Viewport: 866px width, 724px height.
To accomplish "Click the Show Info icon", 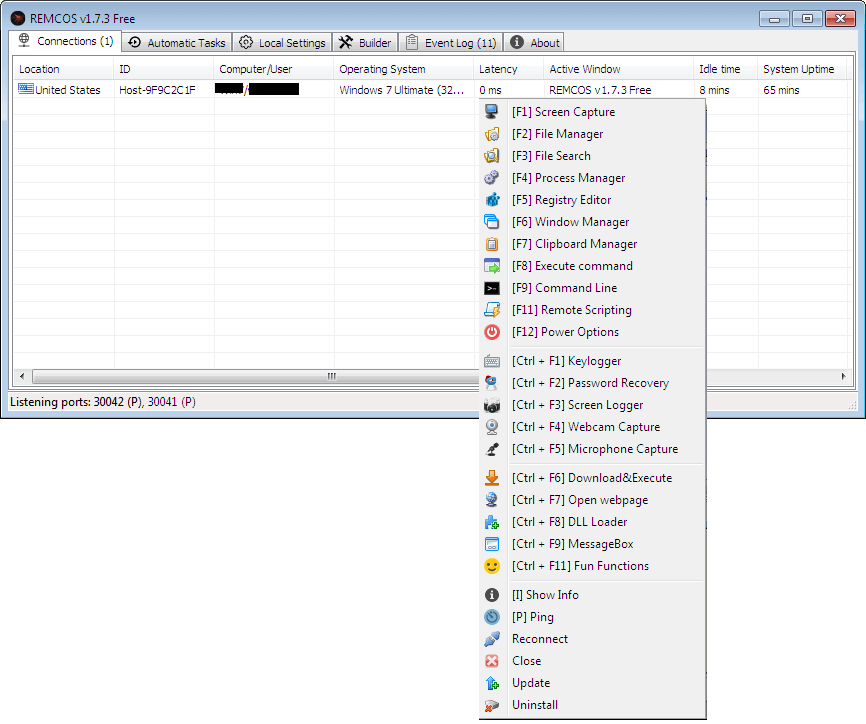I will coord(492,595).
